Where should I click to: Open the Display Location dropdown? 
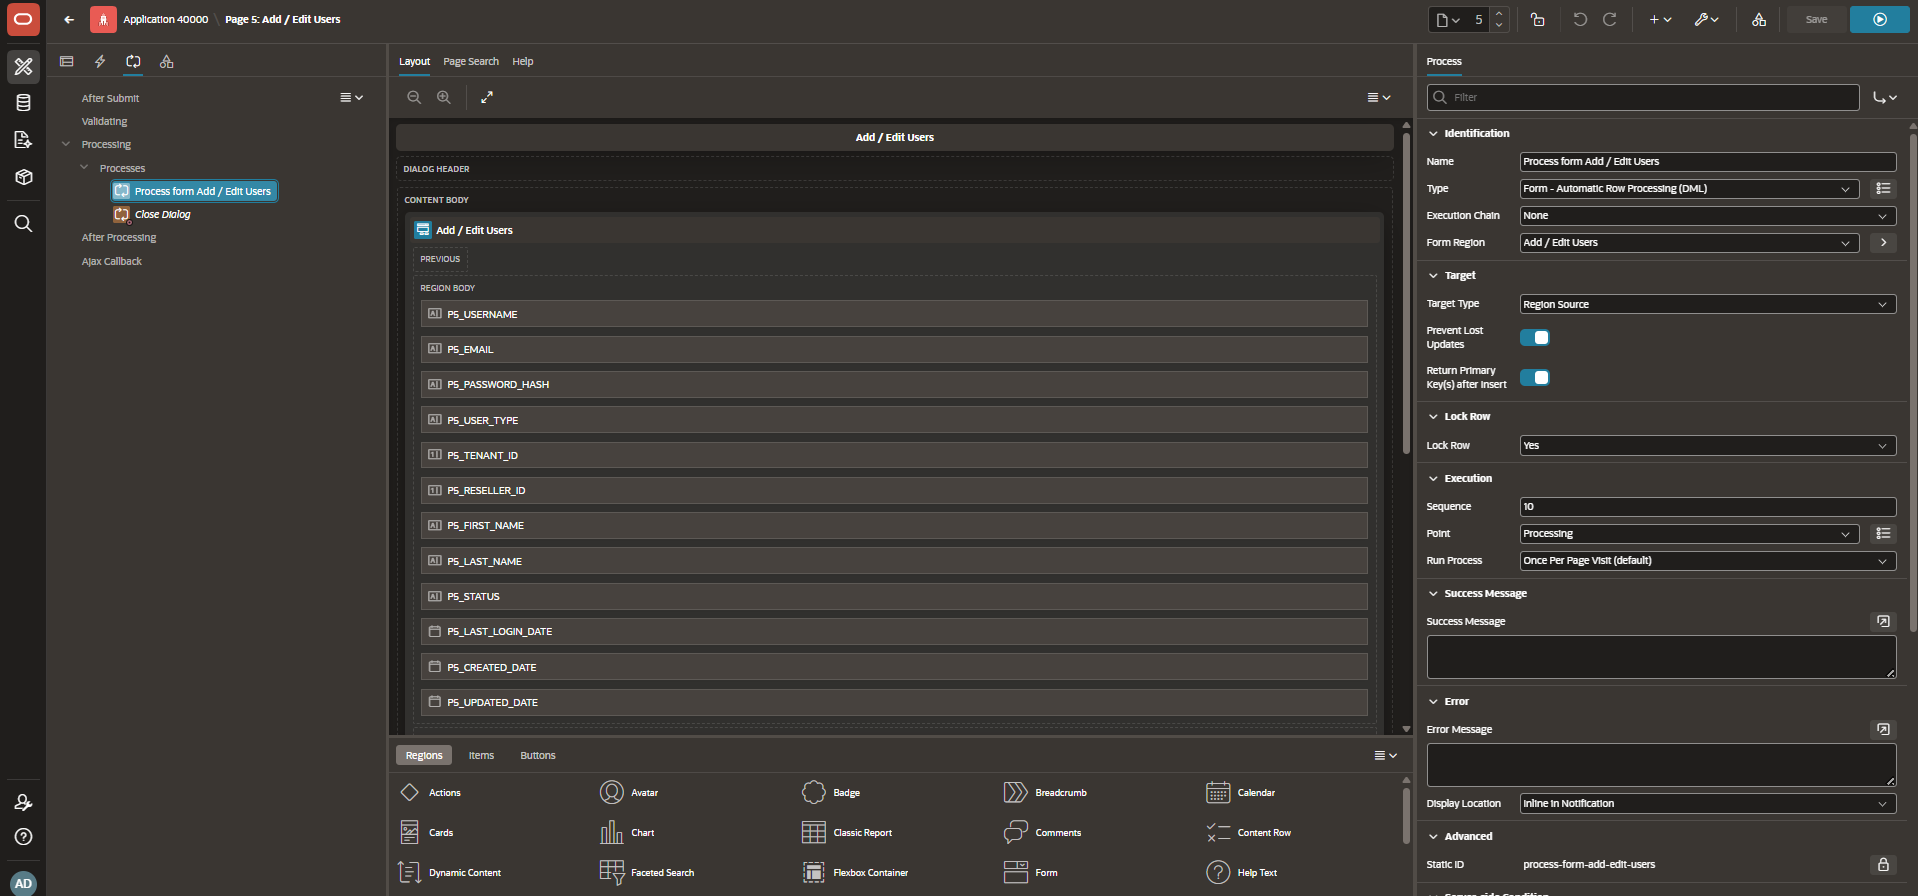click(1708, 803)
